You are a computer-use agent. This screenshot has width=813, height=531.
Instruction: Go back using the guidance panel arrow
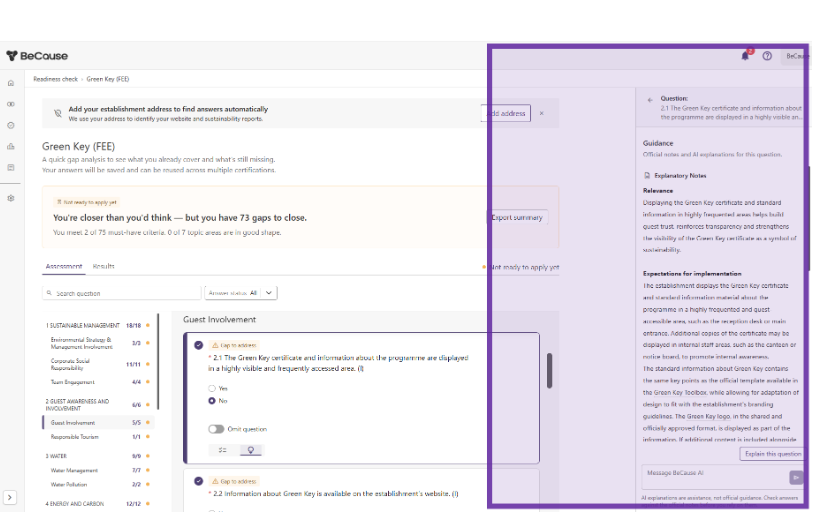point(650,100)
